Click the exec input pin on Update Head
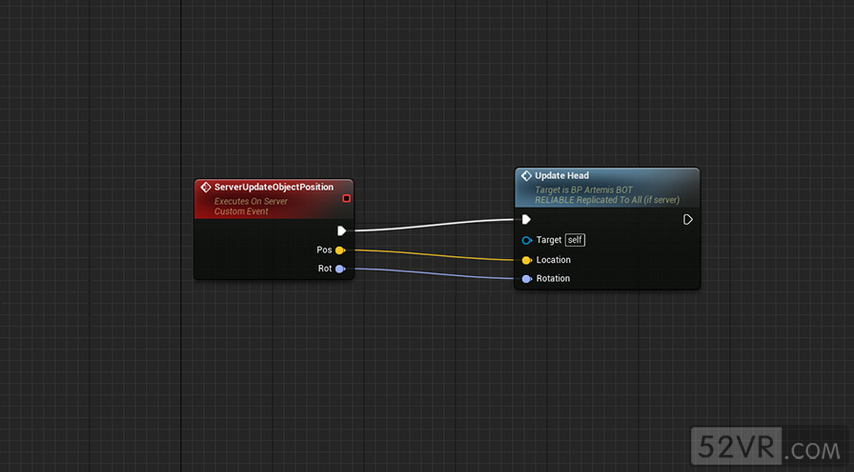854x472 pixels. (526, 220)
